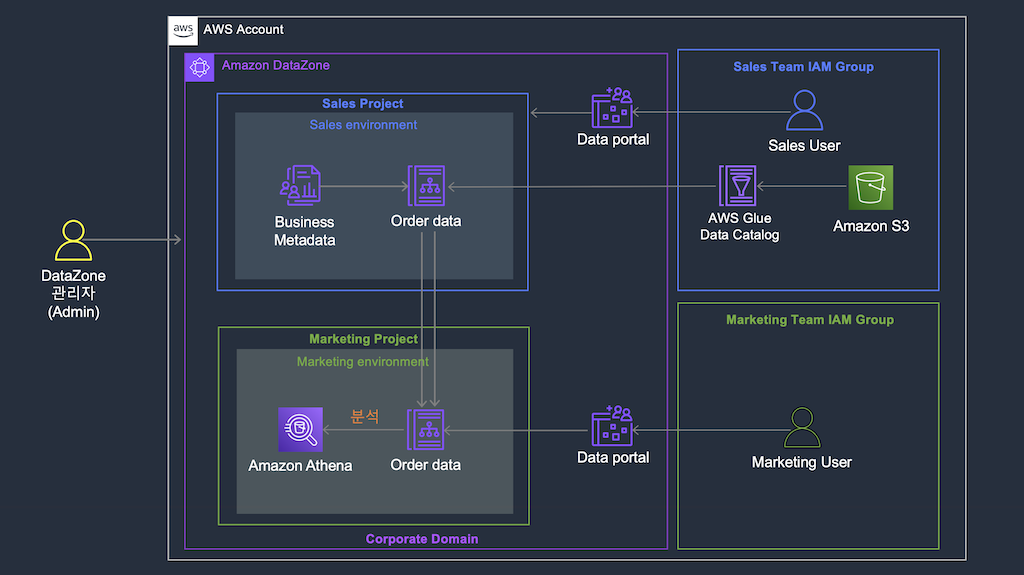Click the 'Amazon DataZone' title text

276,65
